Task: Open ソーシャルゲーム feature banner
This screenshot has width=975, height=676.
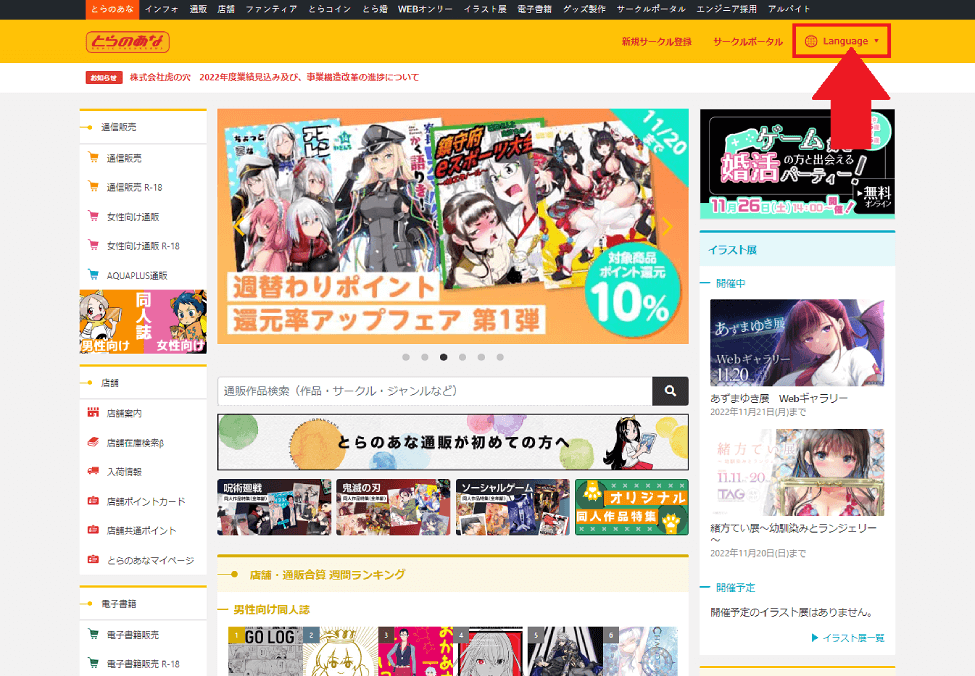Action: (512, 507)
